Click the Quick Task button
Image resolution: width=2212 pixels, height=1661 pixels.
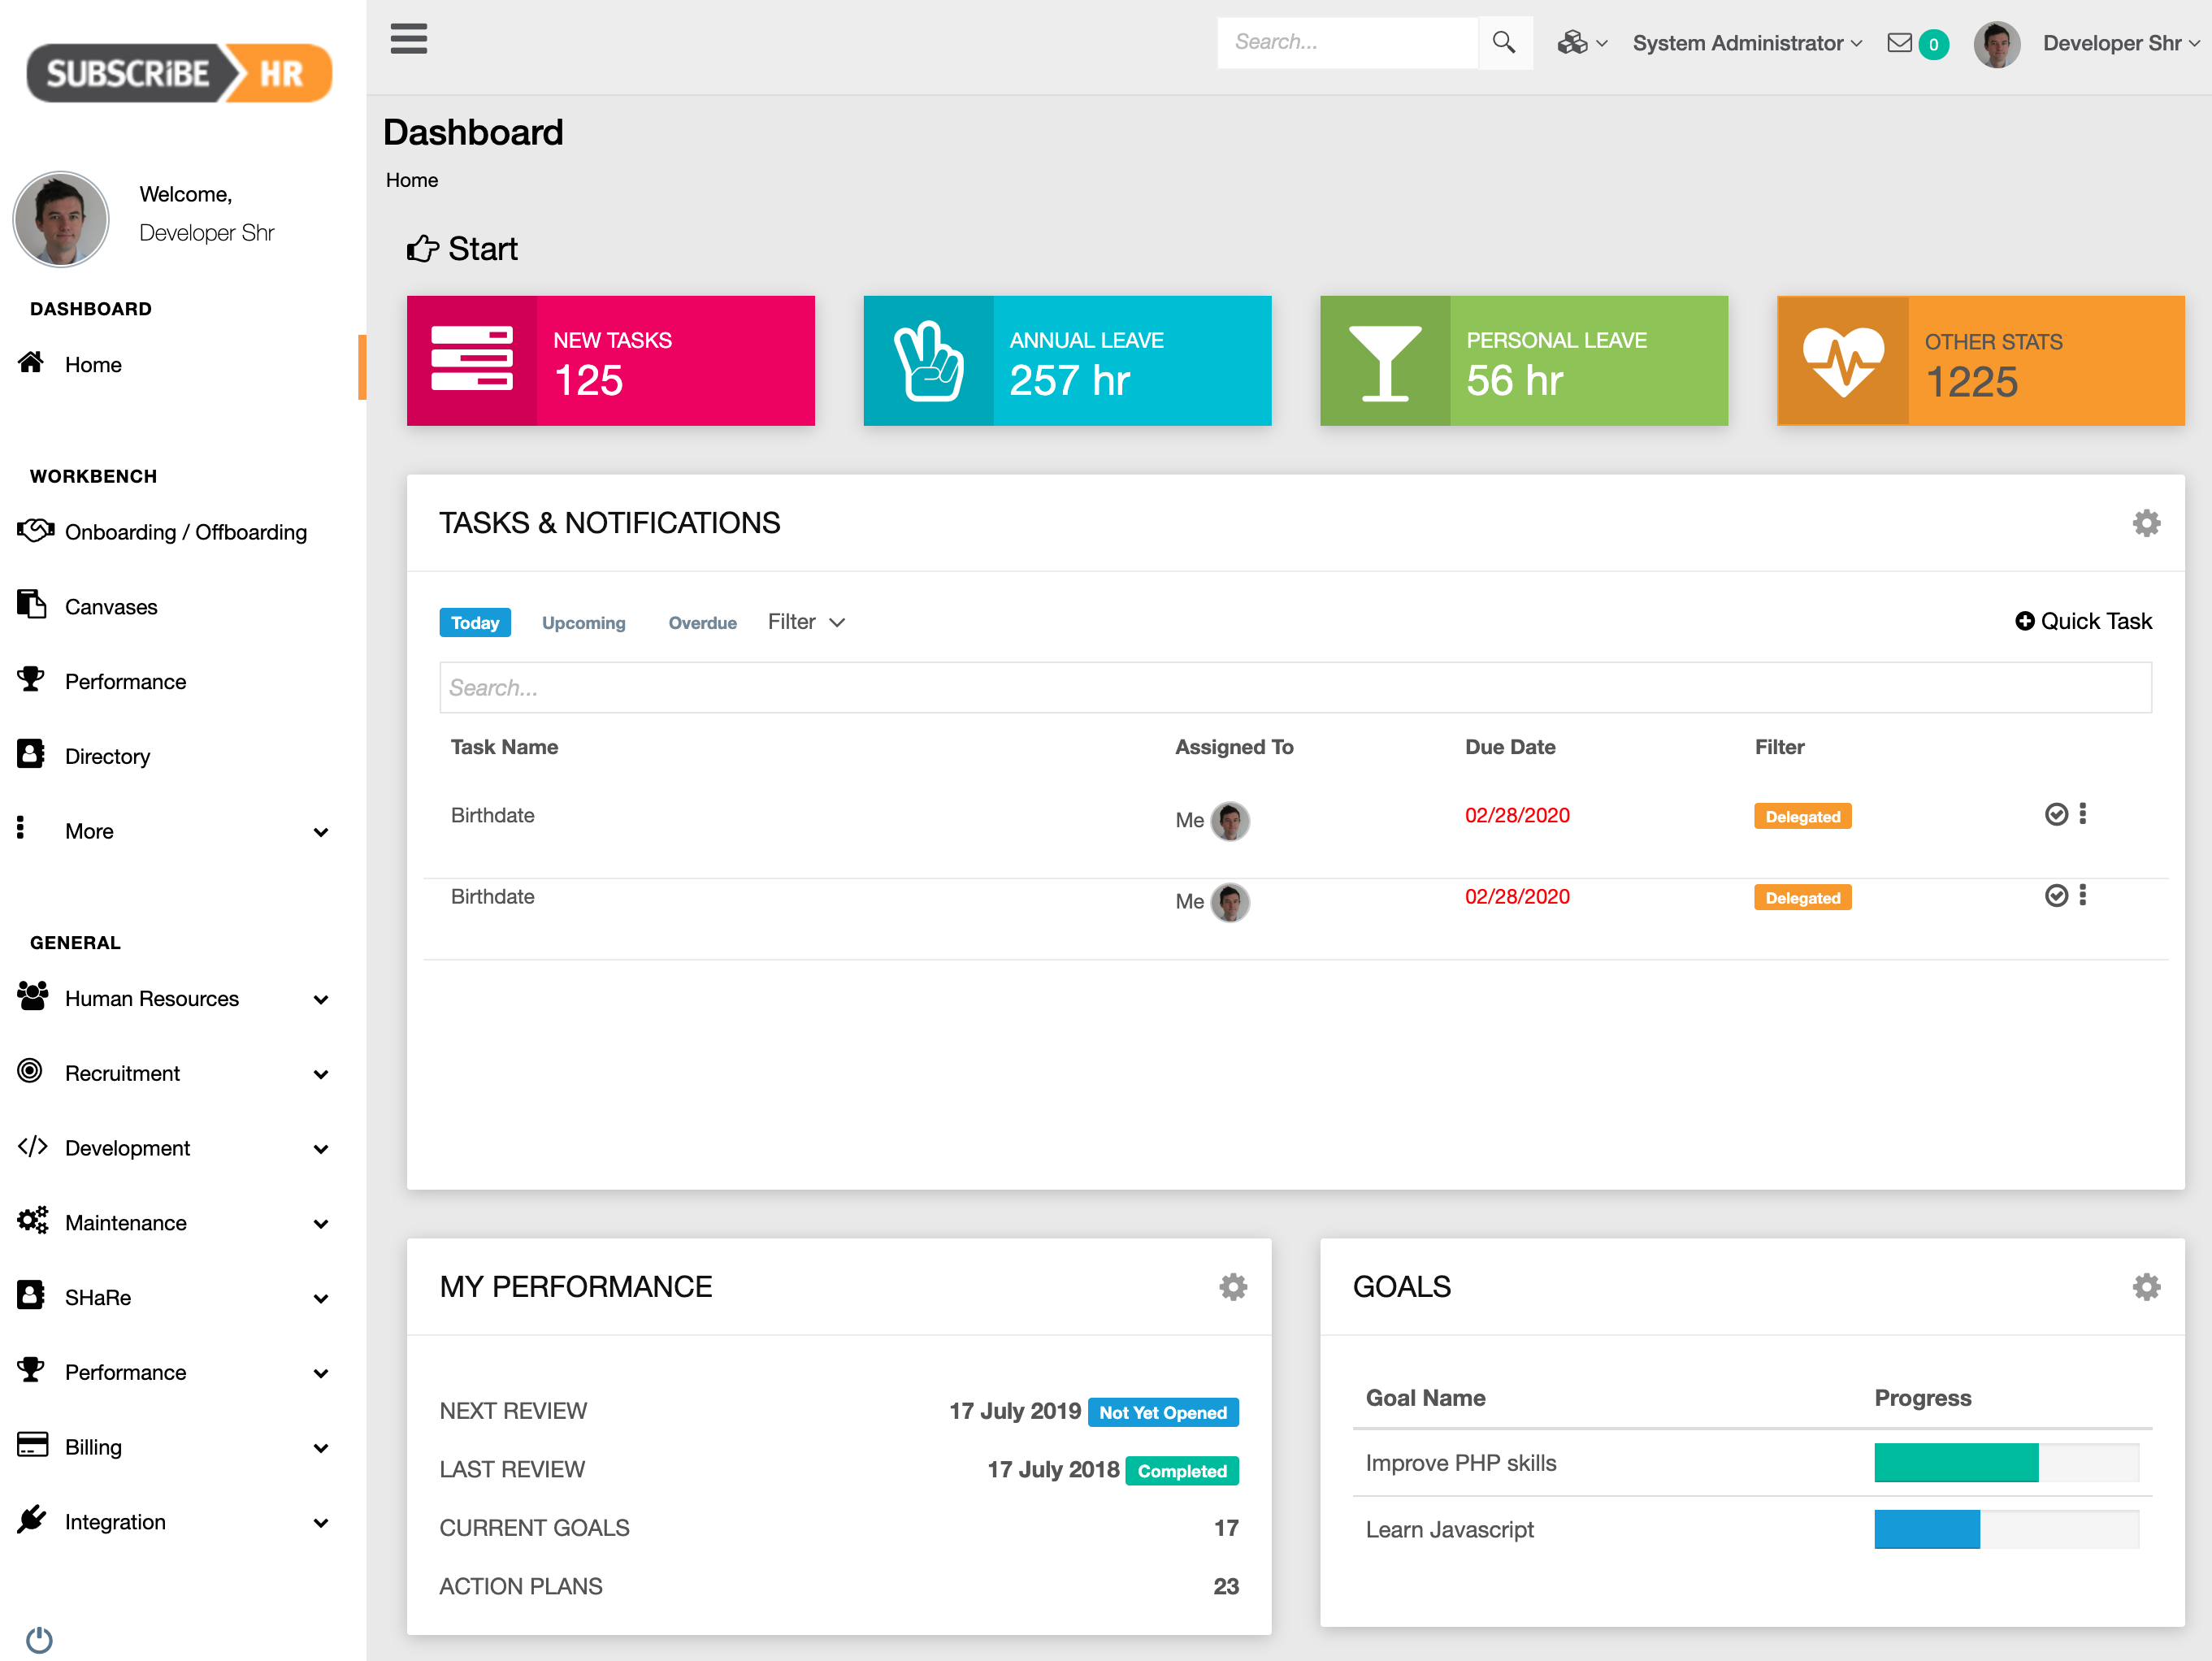click(2083, 620)
